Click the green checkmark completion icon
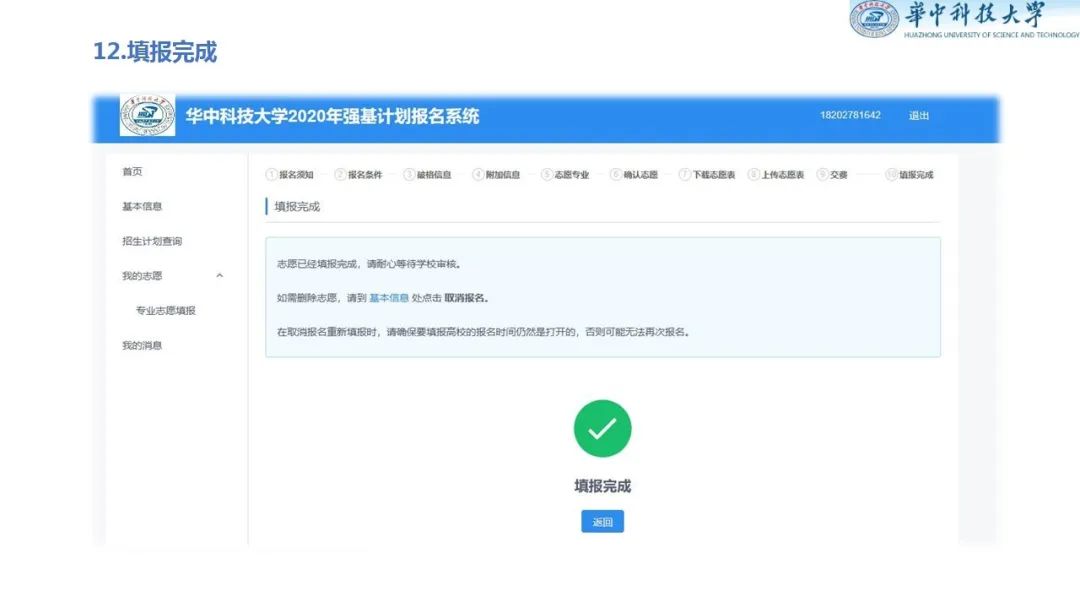Image resolution: width=1080 pixels, height=608 pixels. pyautogui.click(x=602, y=428)
